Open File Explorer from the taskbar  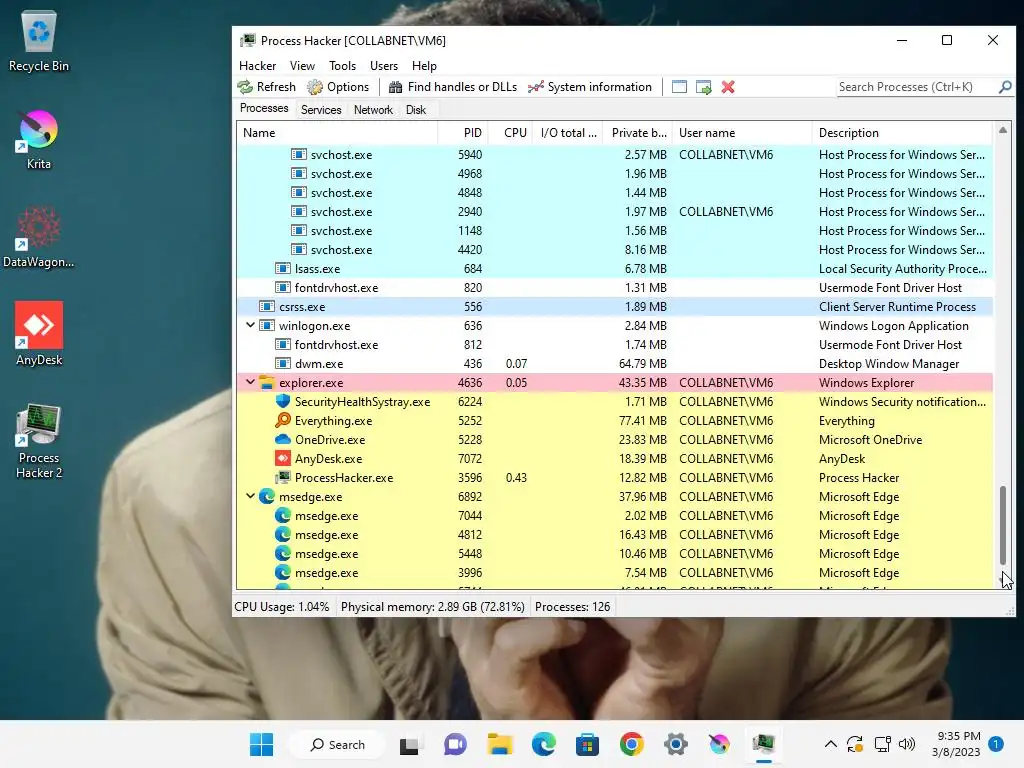coord(500,744)
